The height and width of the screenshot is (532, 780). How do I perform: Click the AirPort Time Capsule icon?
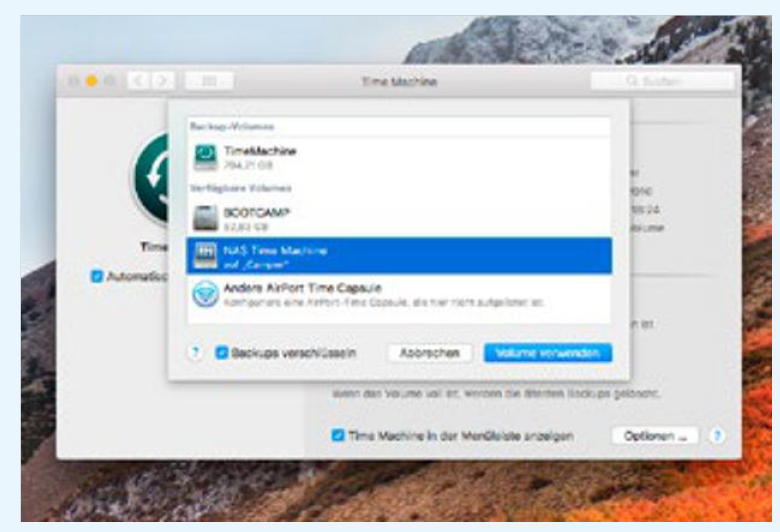coord(205,294)
